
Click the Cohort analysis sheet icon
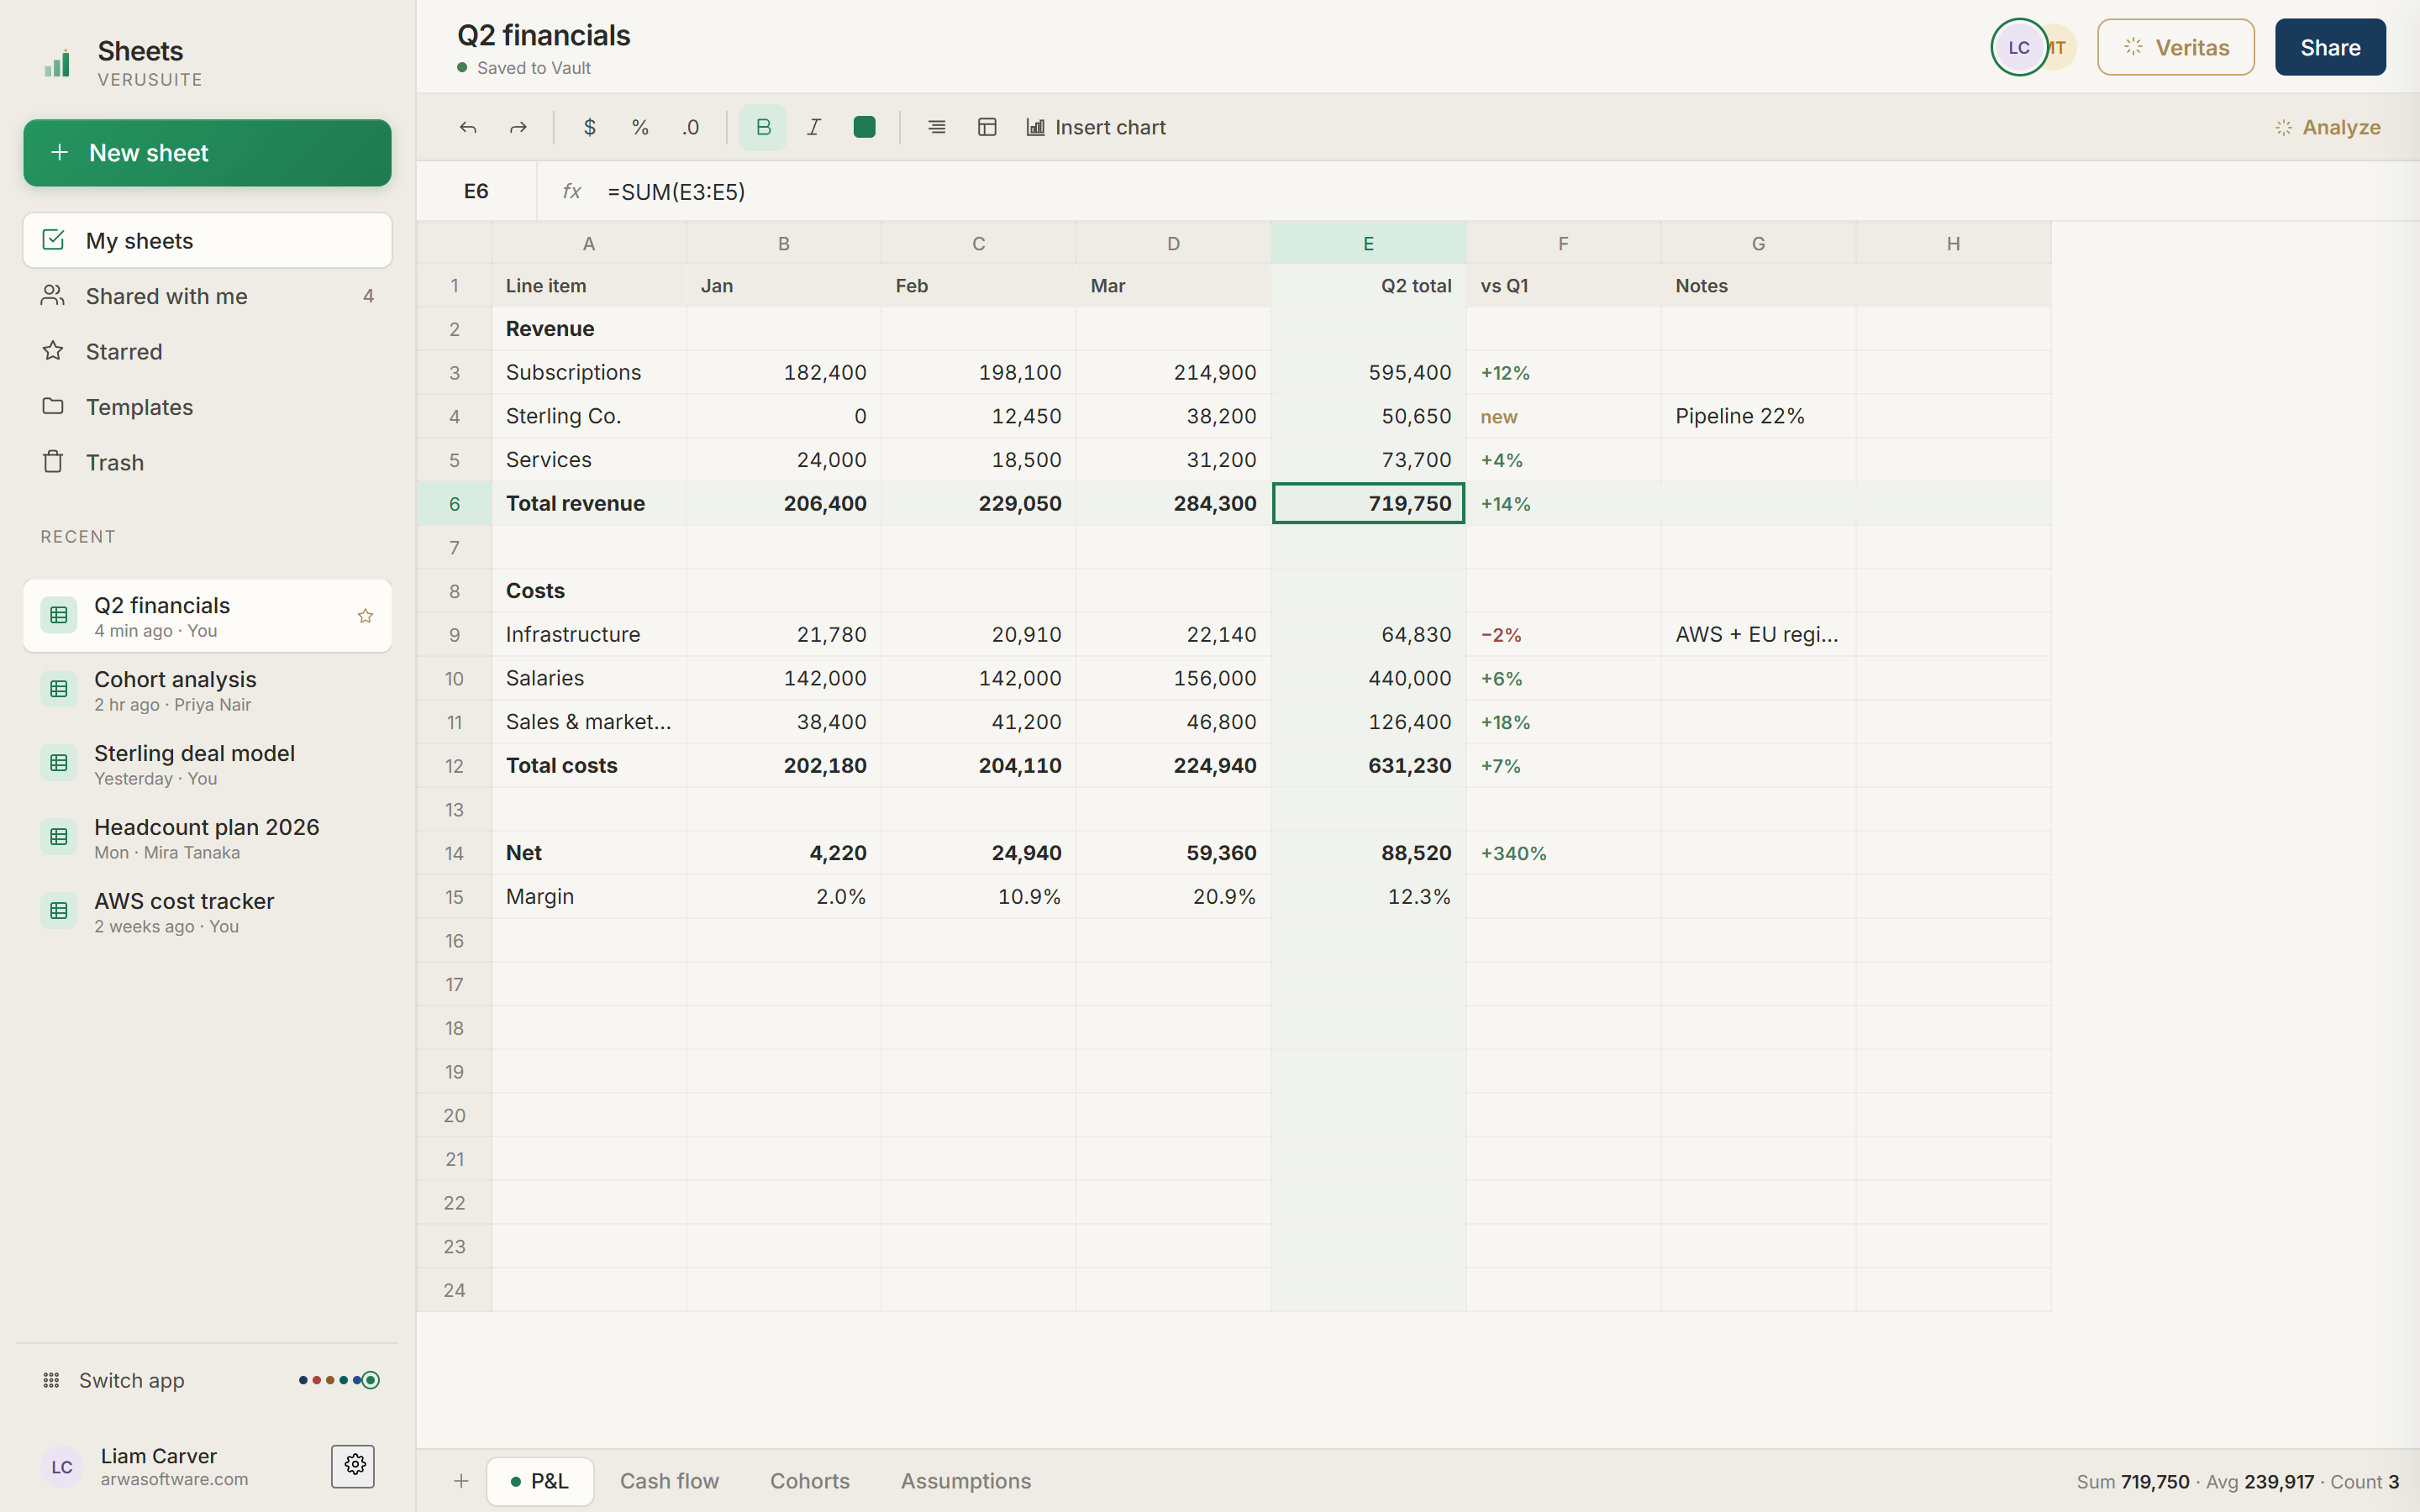tap(59, 690)
